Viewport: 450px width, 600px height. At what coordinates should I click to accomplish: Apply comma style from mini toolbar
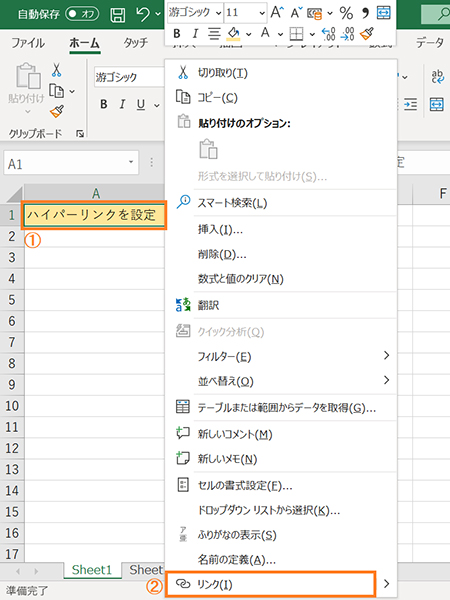point(365,13)
